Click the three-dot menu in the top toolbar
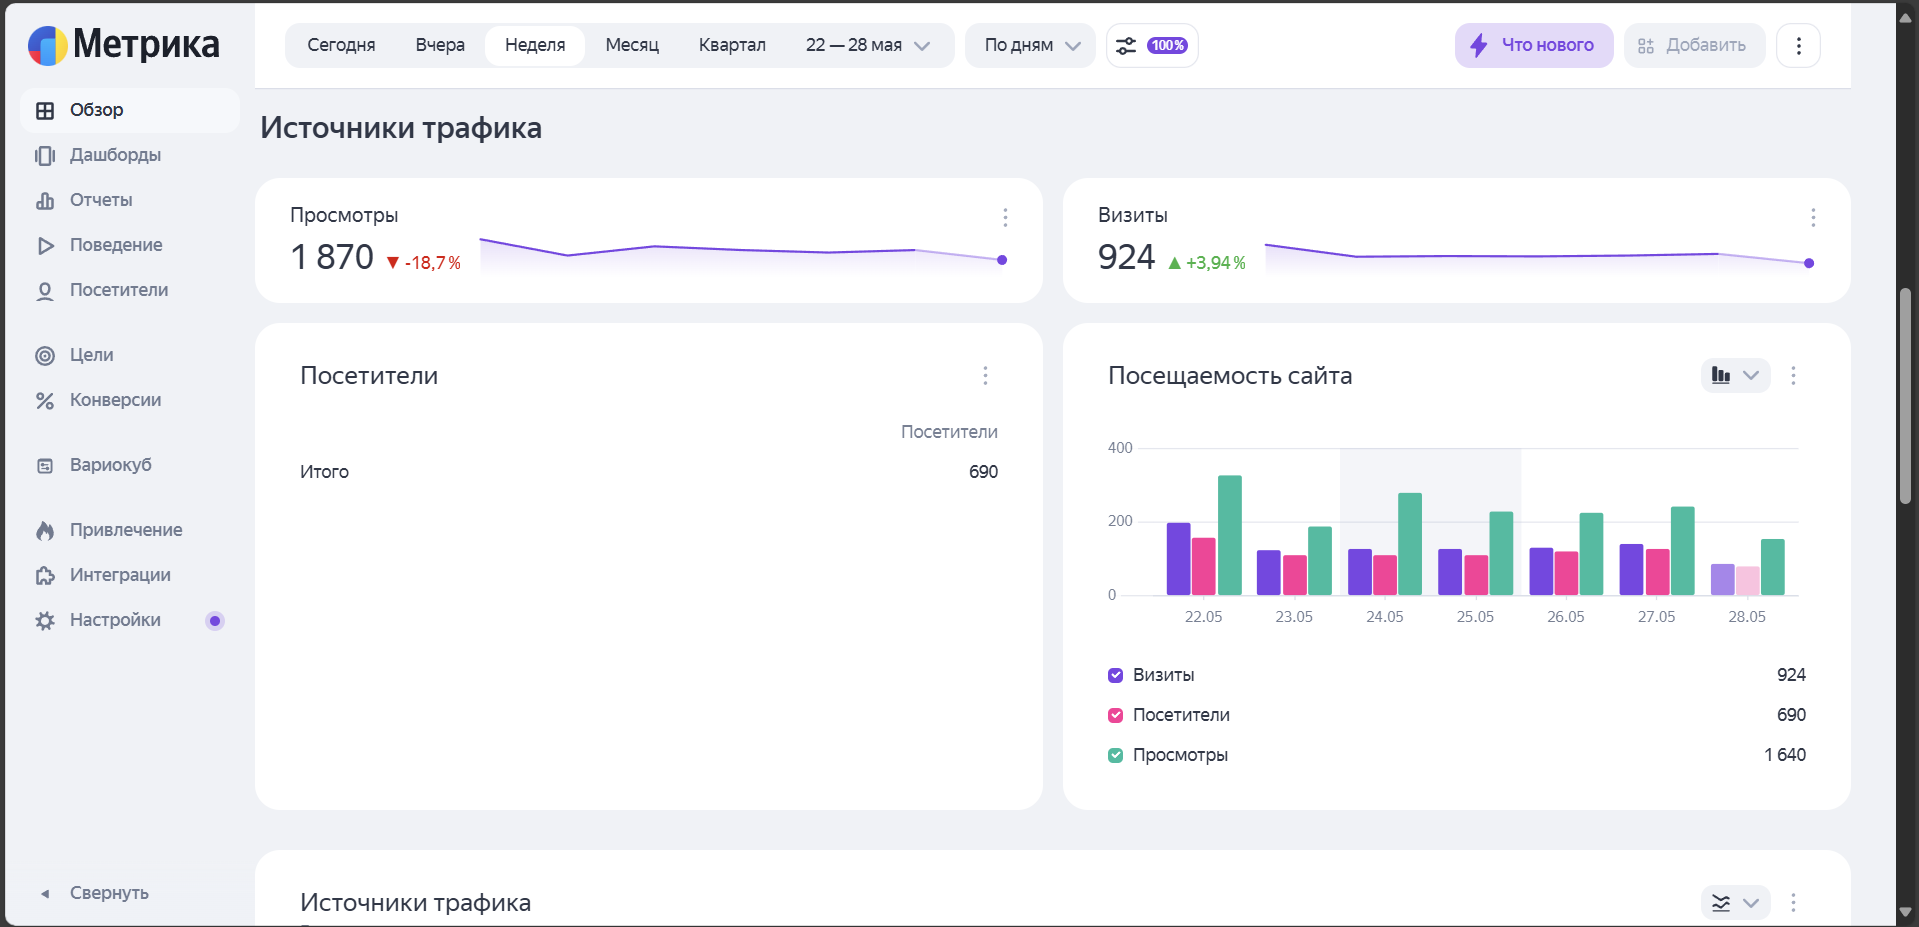Viewport: 1919px width, 927px height. 1798,45
